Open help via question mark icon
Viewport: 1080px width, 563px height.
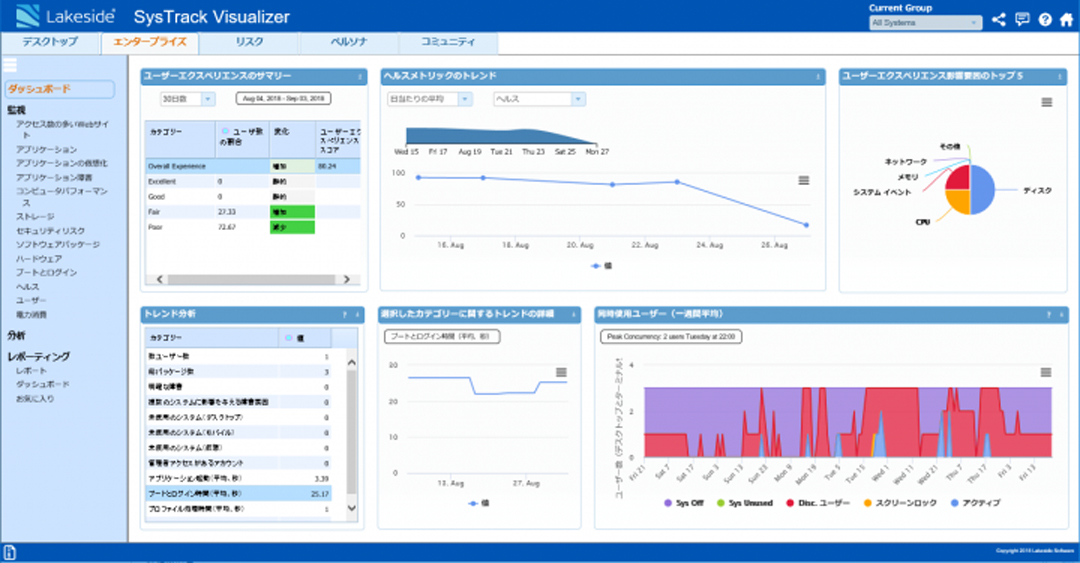point(1045,20)
